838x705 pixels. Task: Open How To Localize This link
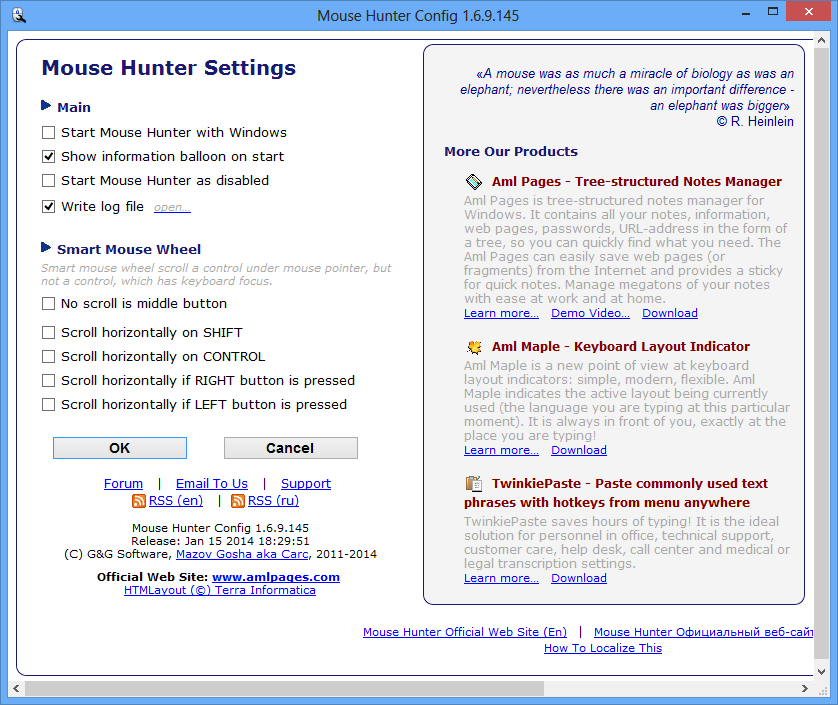603,648
